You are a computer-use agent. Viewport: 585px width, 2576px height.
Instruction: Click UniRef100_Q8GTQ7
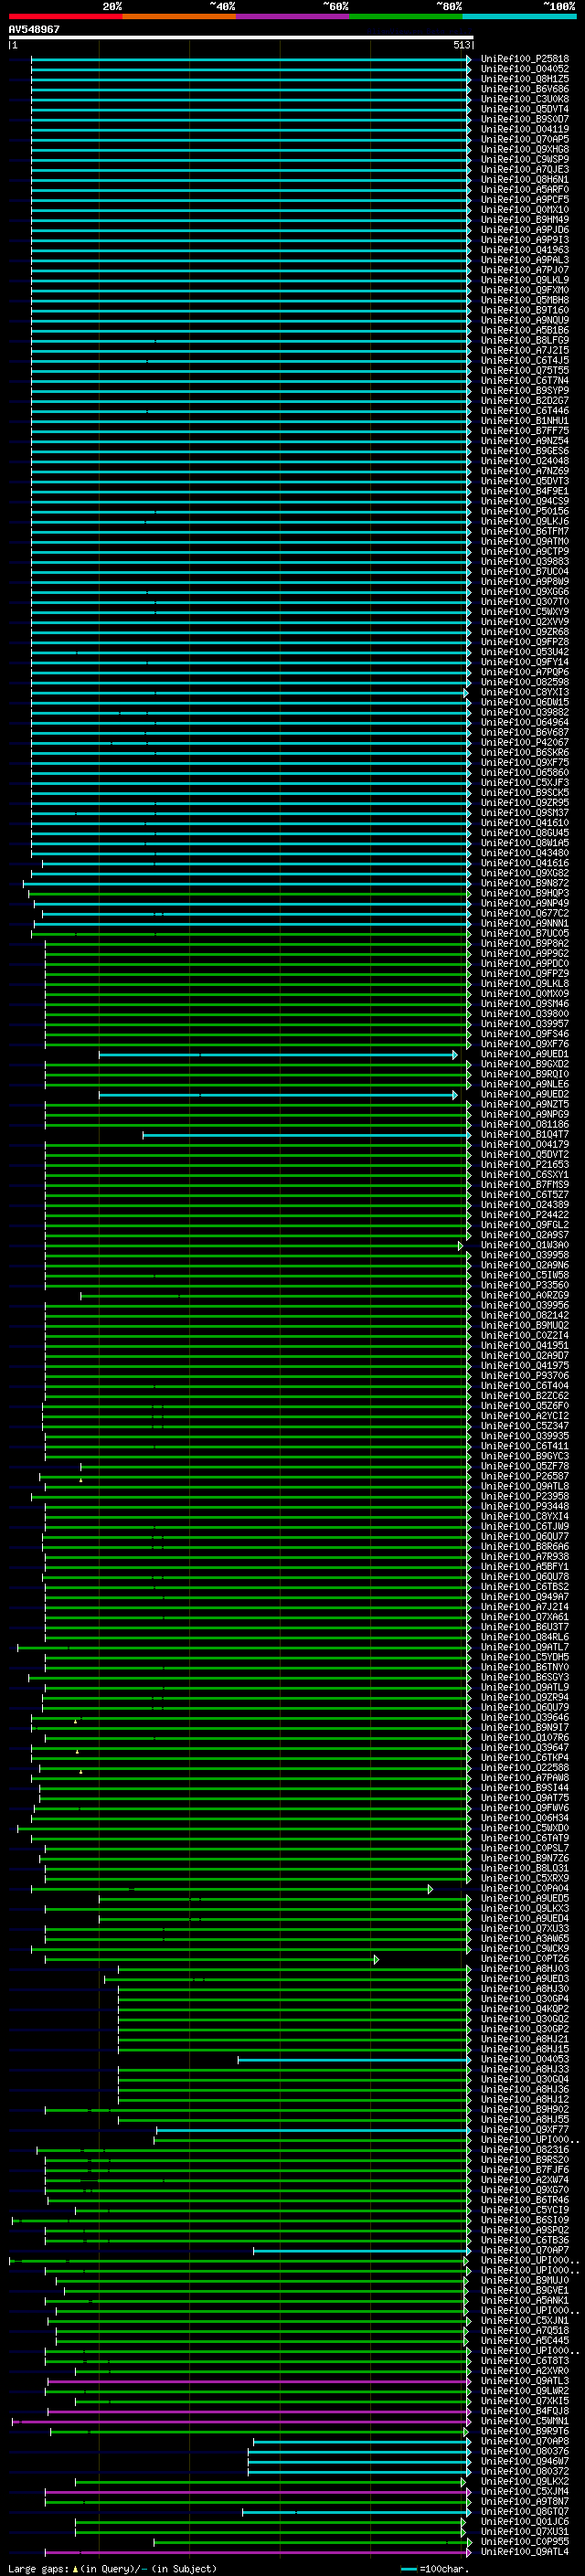[524, 2511]
